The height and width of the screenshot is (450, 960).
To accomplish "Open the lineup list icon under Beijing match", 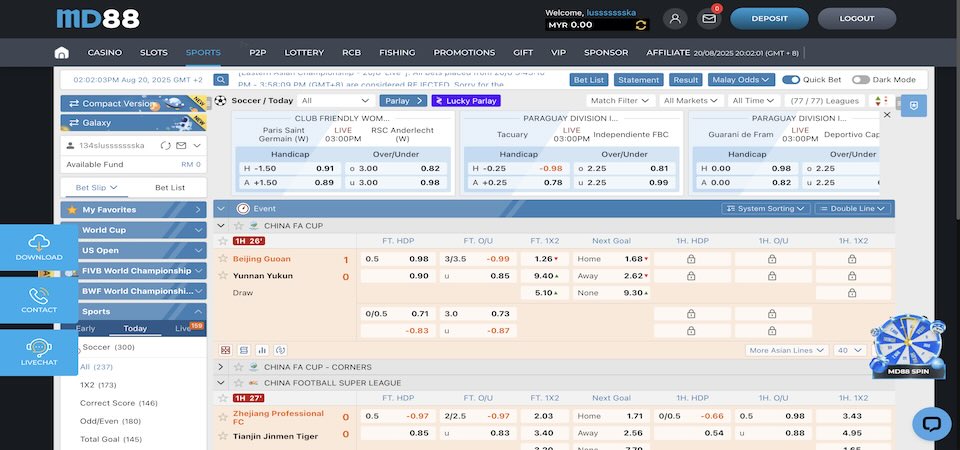I will [x=244, y=350].
